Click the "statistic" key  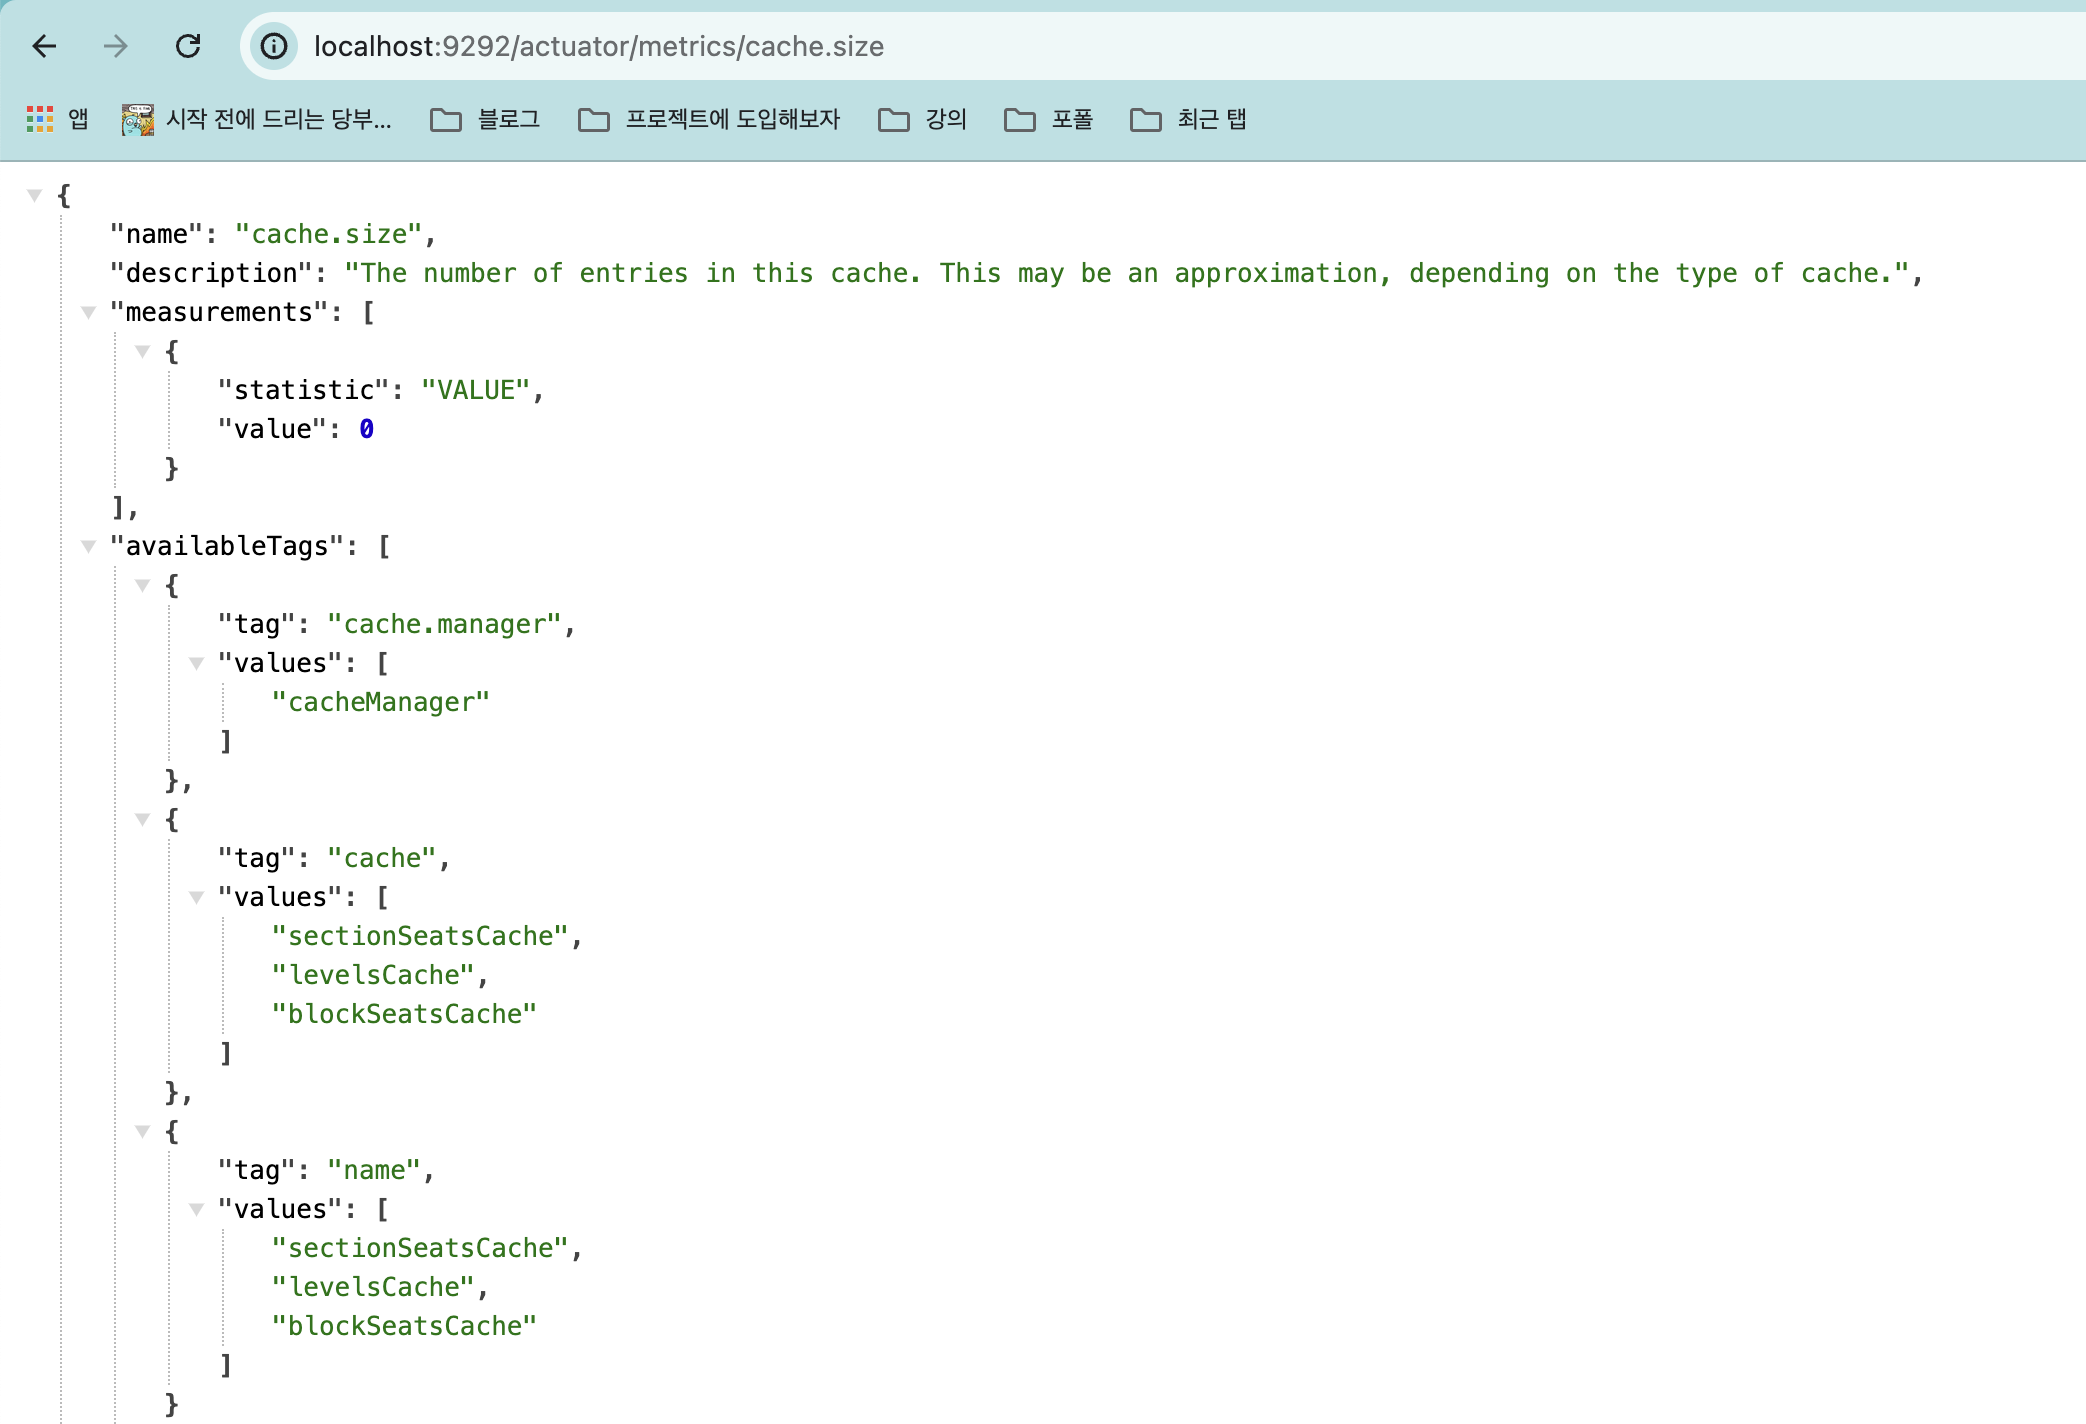[304, 390]
